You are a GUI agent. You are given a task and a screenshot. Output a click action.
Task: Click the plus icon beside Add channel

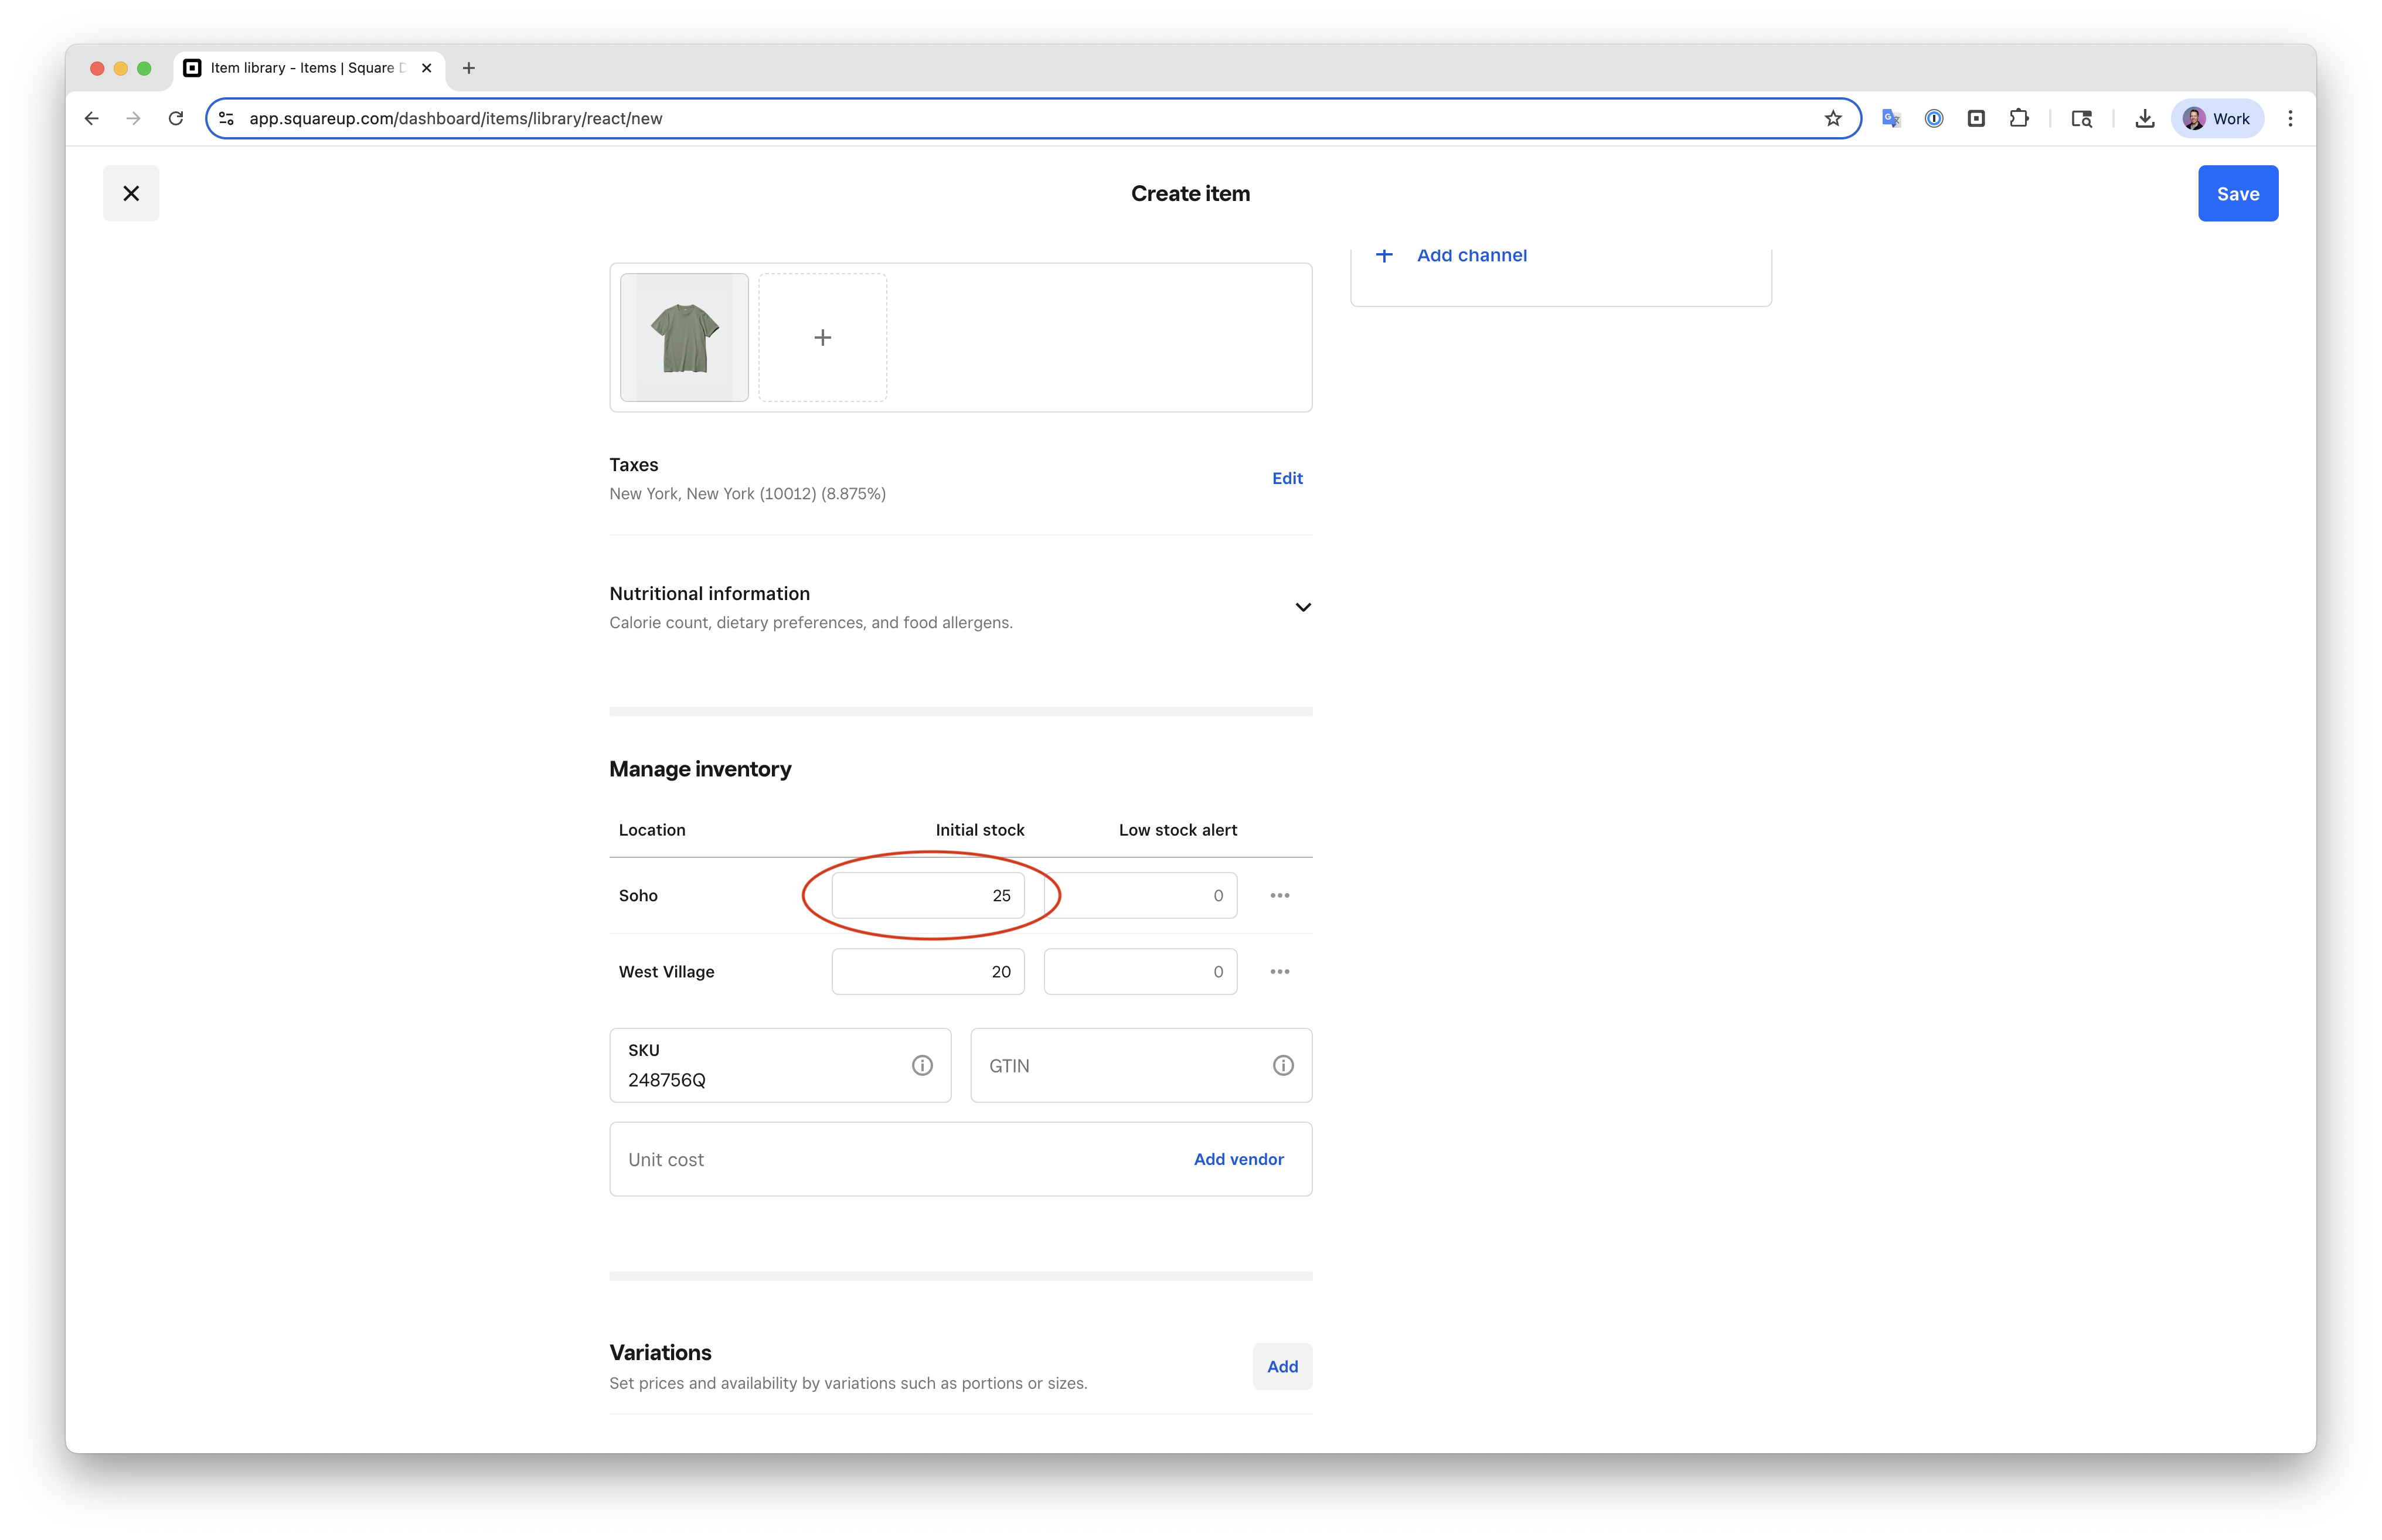1384,255
